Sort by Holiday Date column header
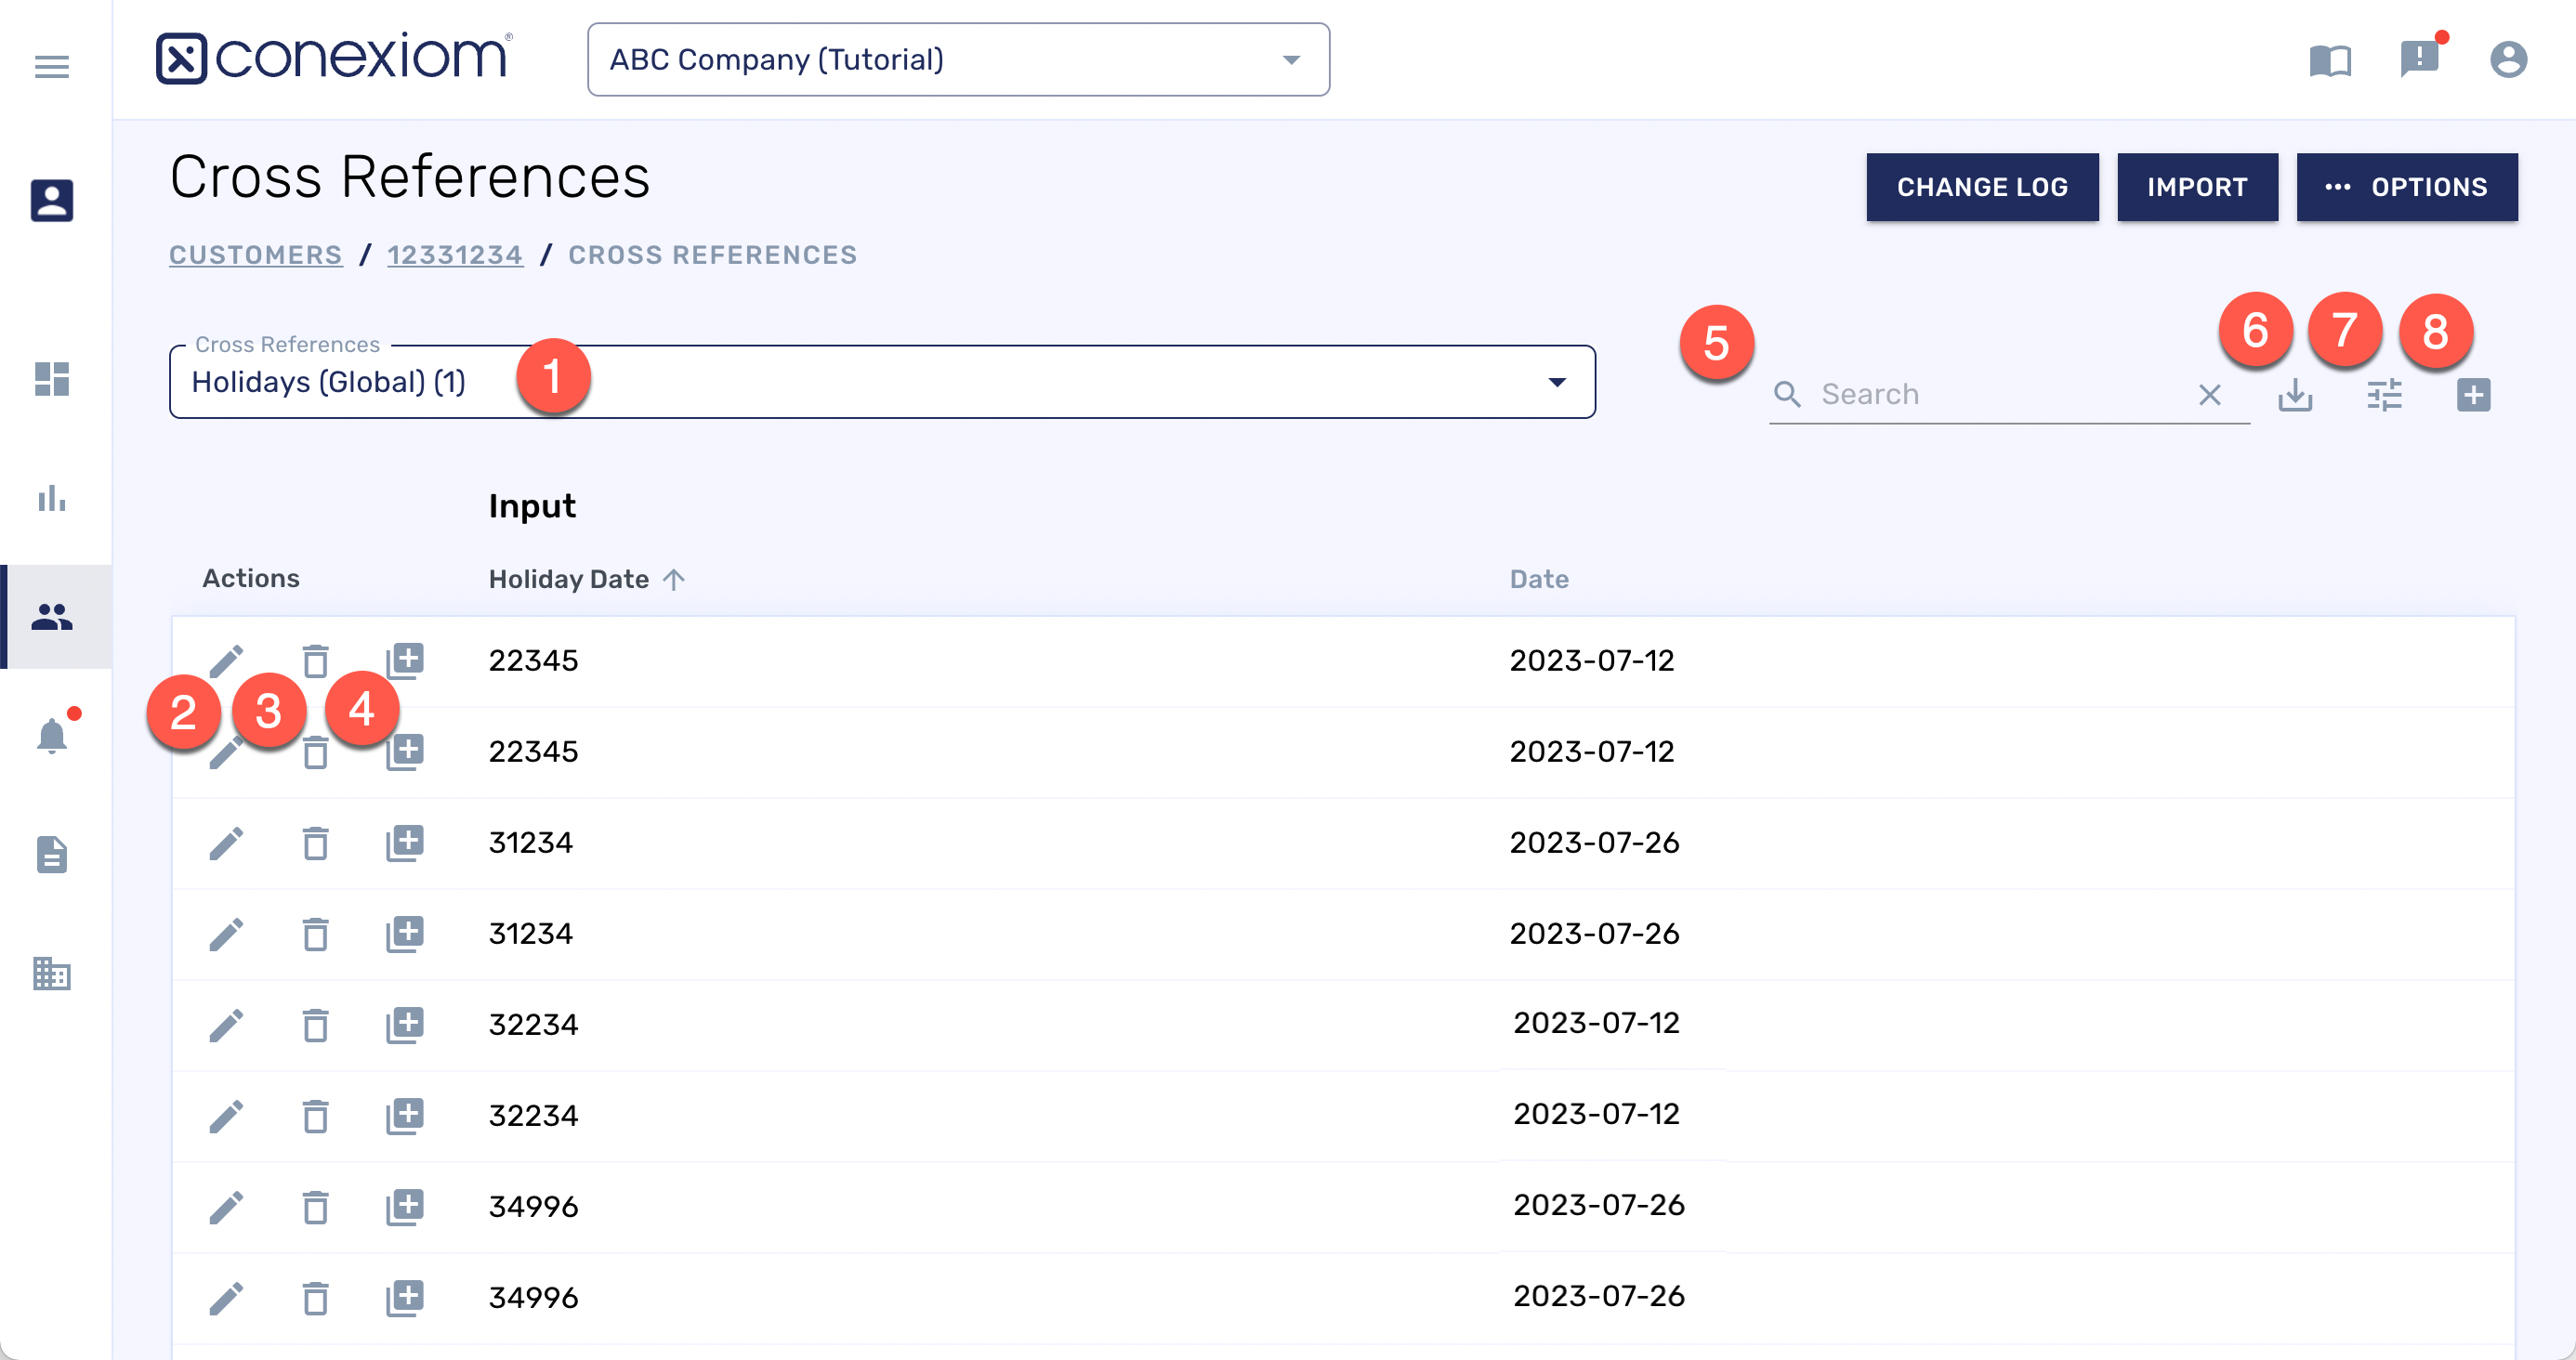The width and height of the screenshot is (2576, 1360). coord(569,579)
